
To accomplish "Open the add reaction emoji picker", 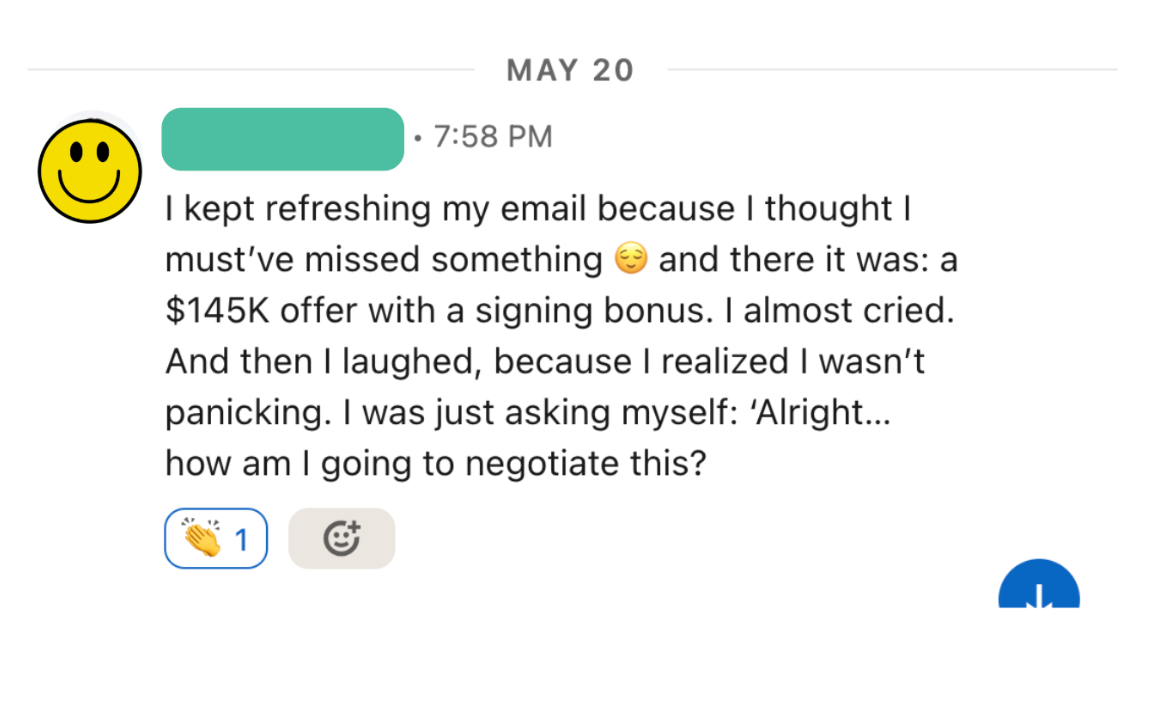I will point(341,539).
